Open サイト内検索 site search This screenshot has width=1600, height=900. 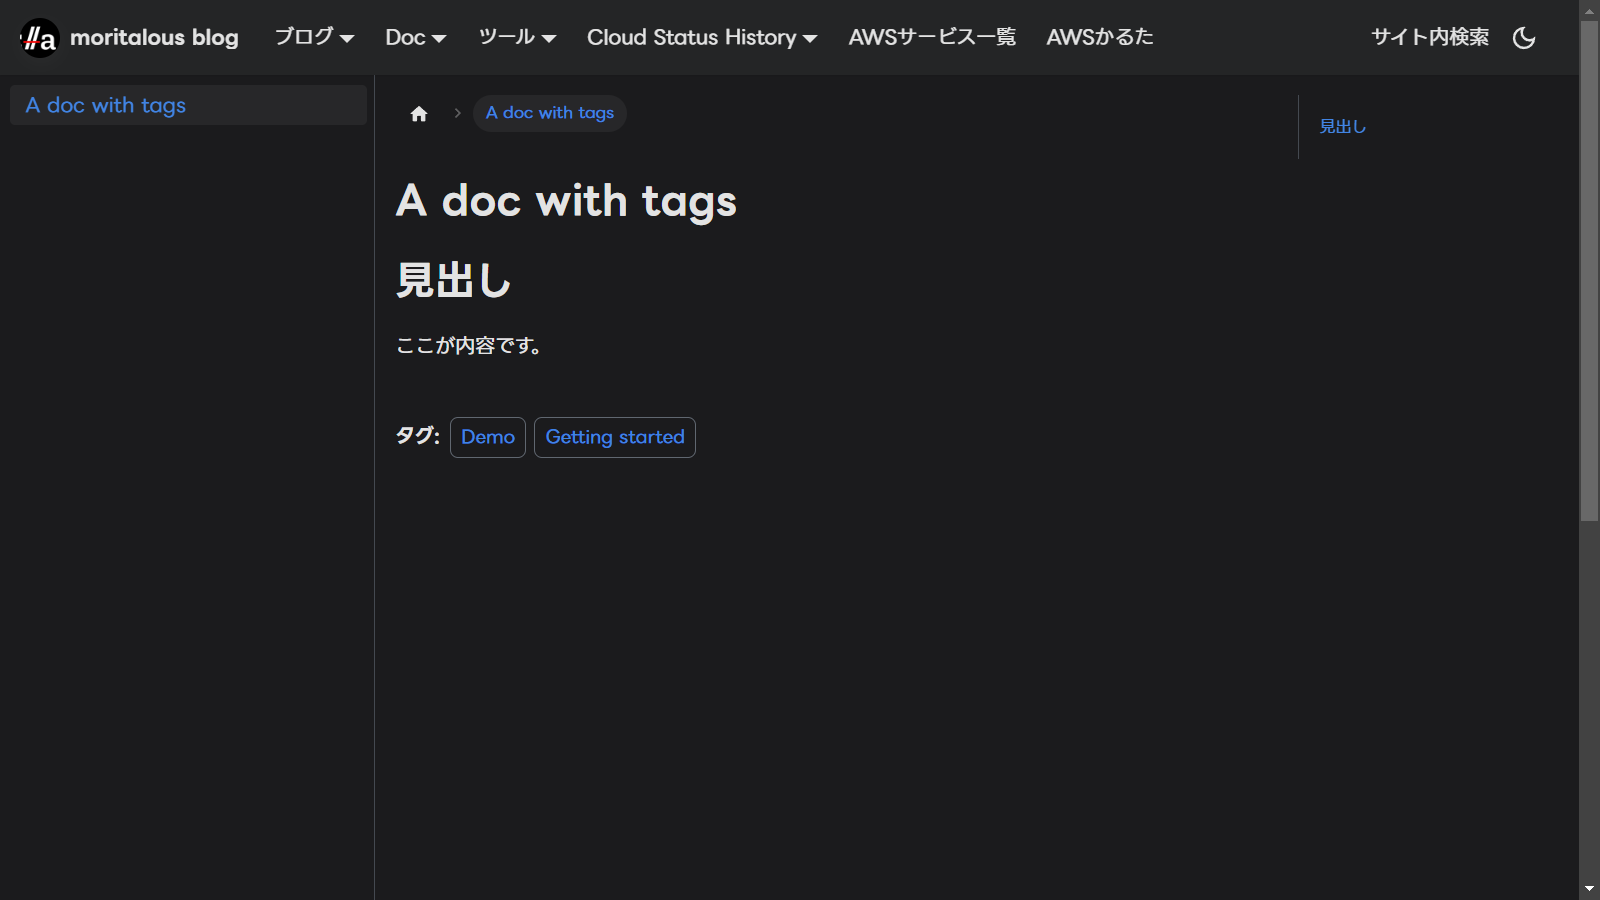pyautogui.click(x=1429, y=38)
